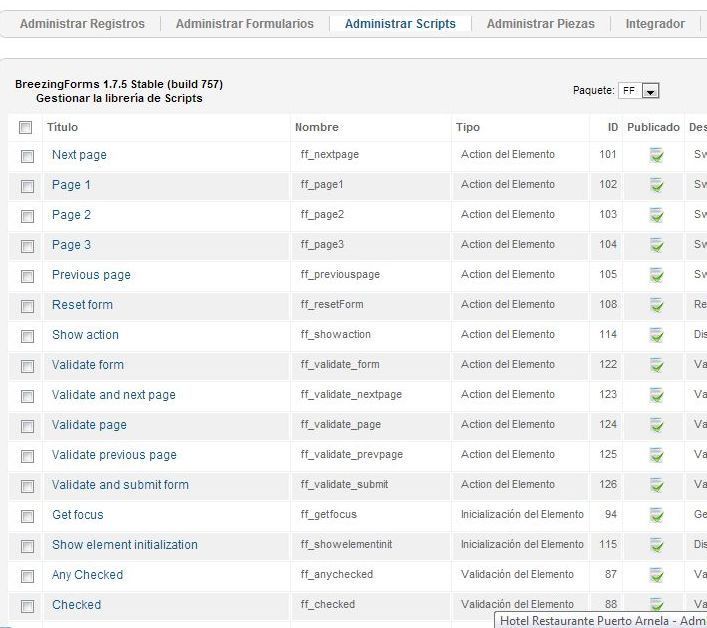This screenshot has width=707, height=628.
Task: Open the Paquete dropdown
Action: pos(639,91)
